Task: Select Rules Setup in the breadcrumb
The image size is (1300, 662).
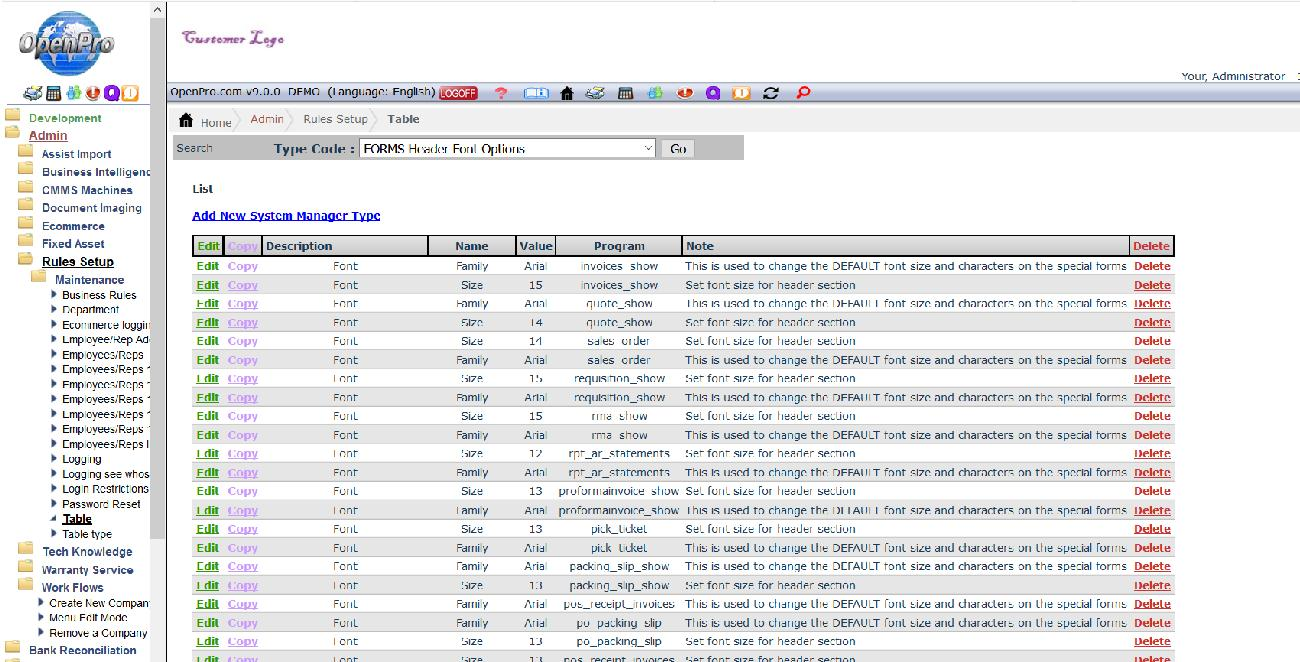Action: pos(335,119)
